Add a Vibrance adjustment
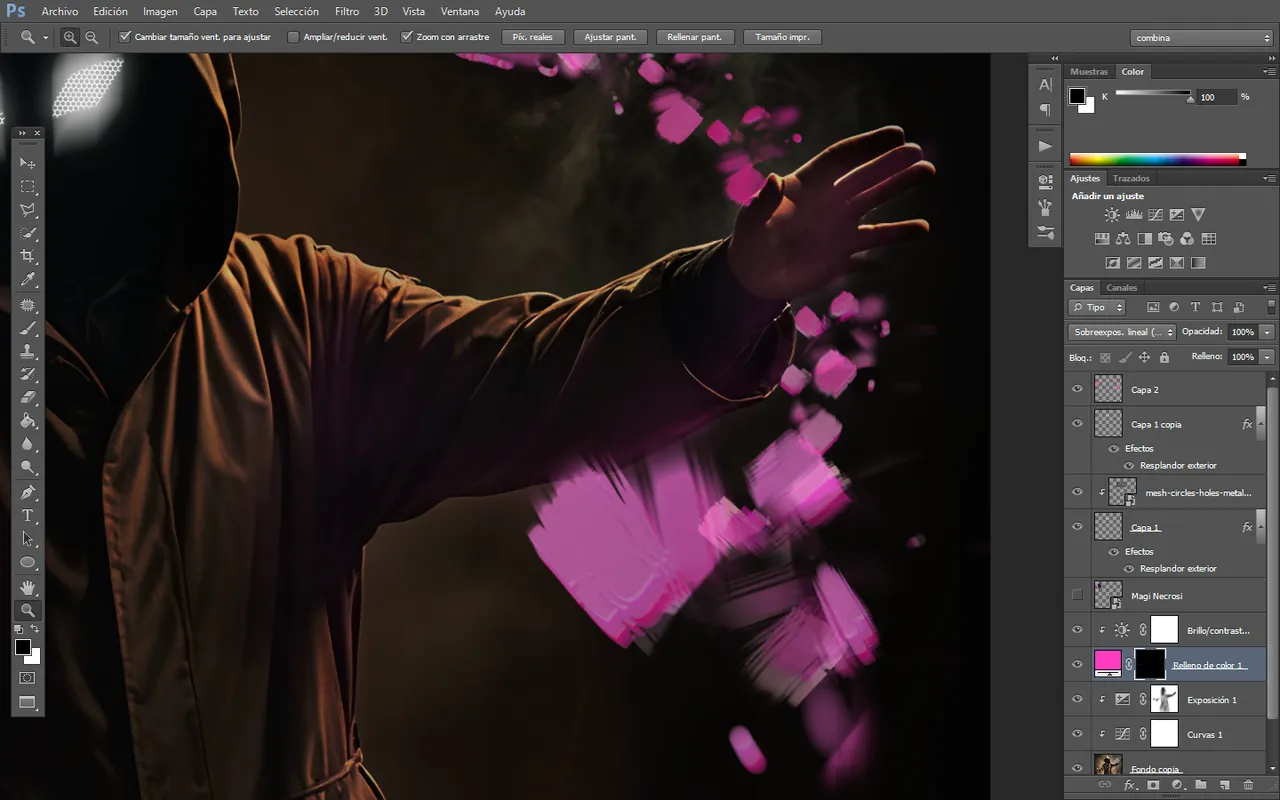The width and height of the screenshot is (1280, 800). pos(1198,214)
